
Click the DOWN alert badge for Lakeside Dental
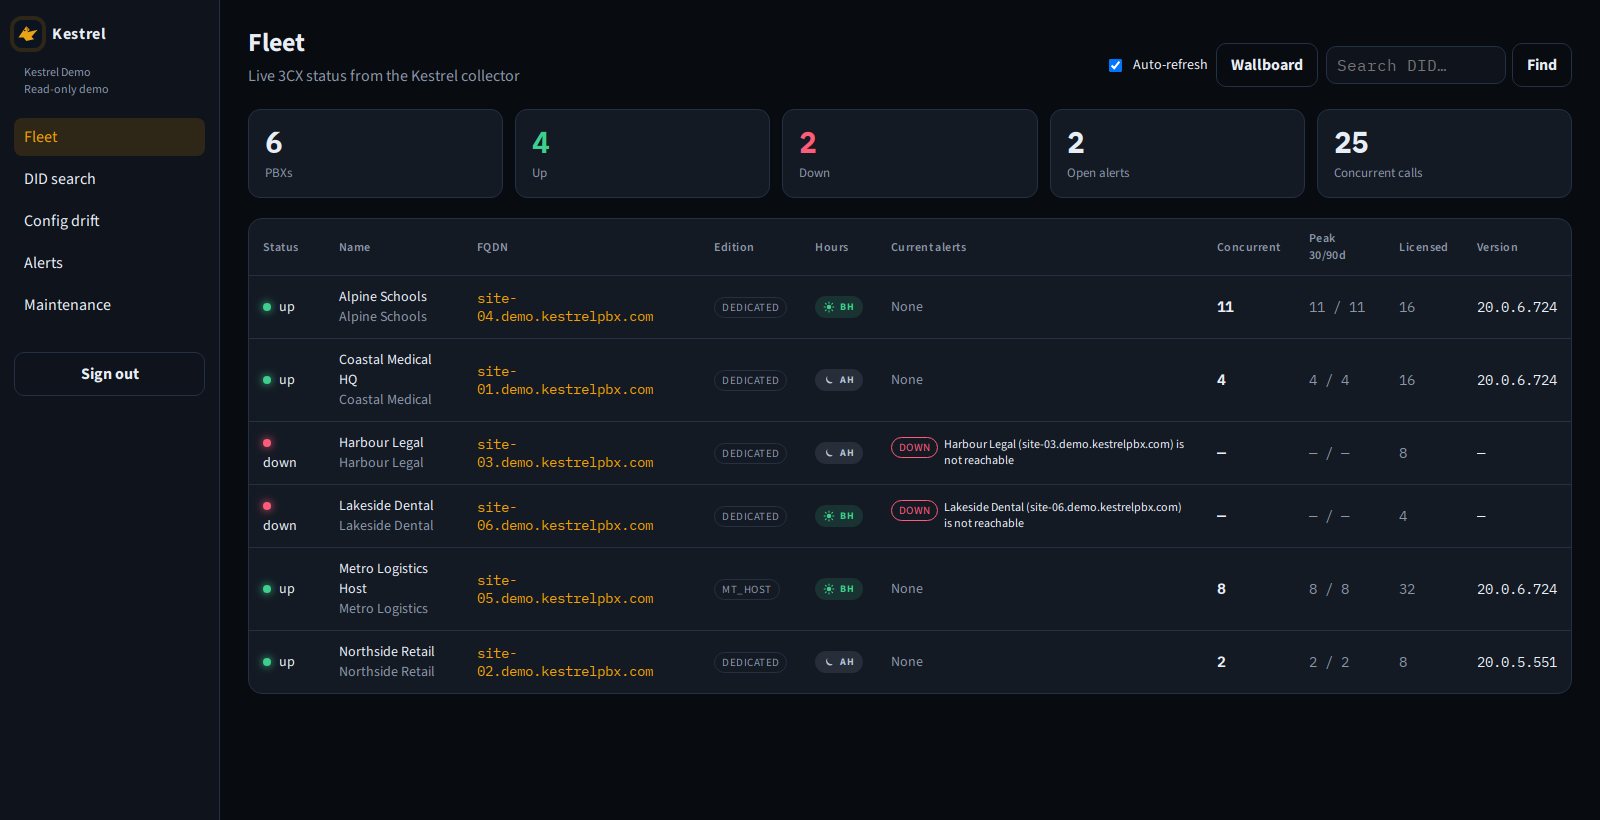pyautogui.click(x=914, y=511)
